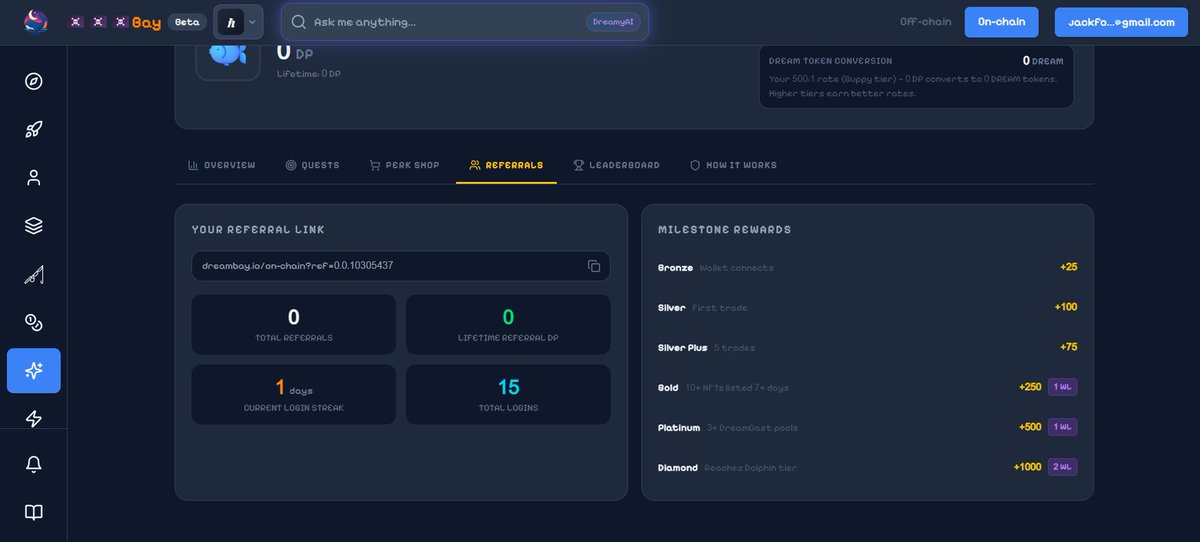Click the 'Your Referral Link' heading
Viewport: 1200px width, 542px height.
(258, 230)
